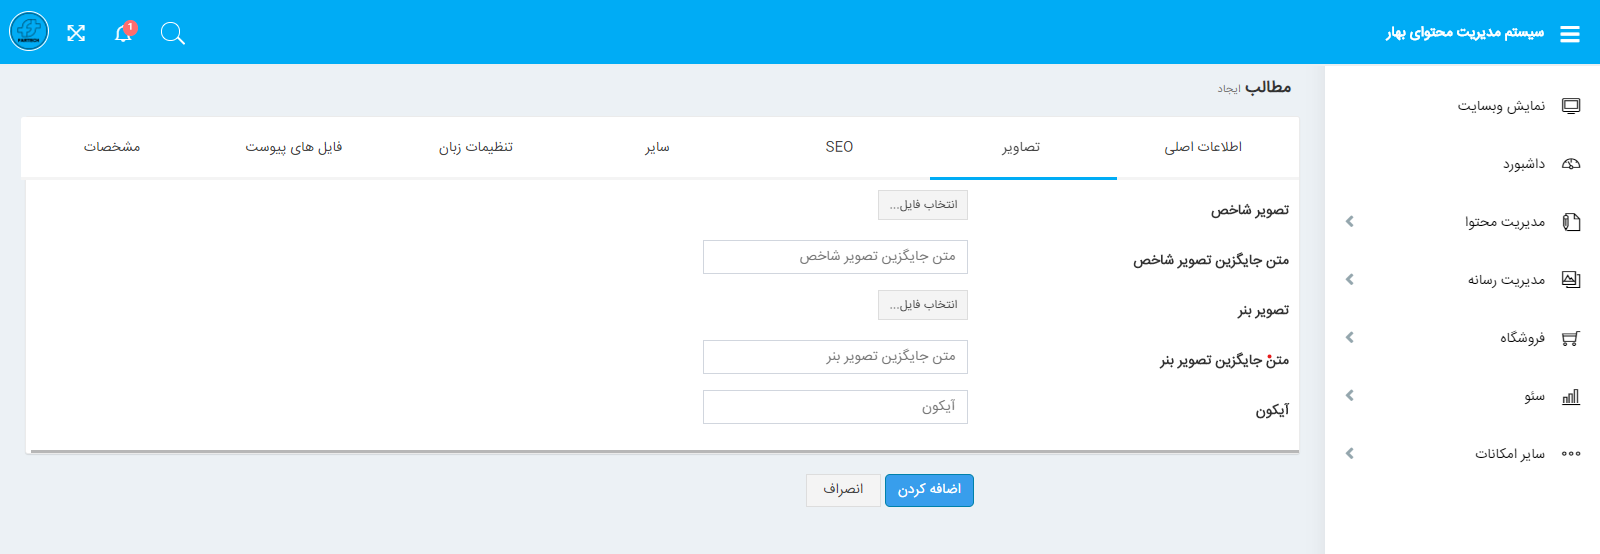Screen dimensions: 1600x554
Task: Open the SEO tab
Action: coord(839,147)
